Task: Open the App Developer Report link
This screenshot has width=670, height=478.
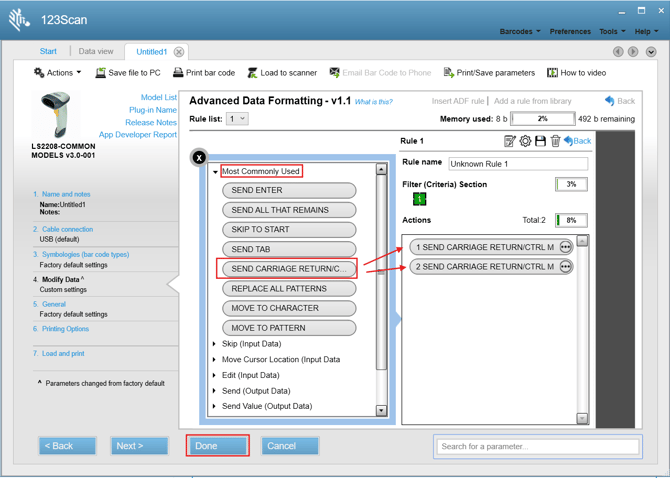Action: [x=138, y=135]
